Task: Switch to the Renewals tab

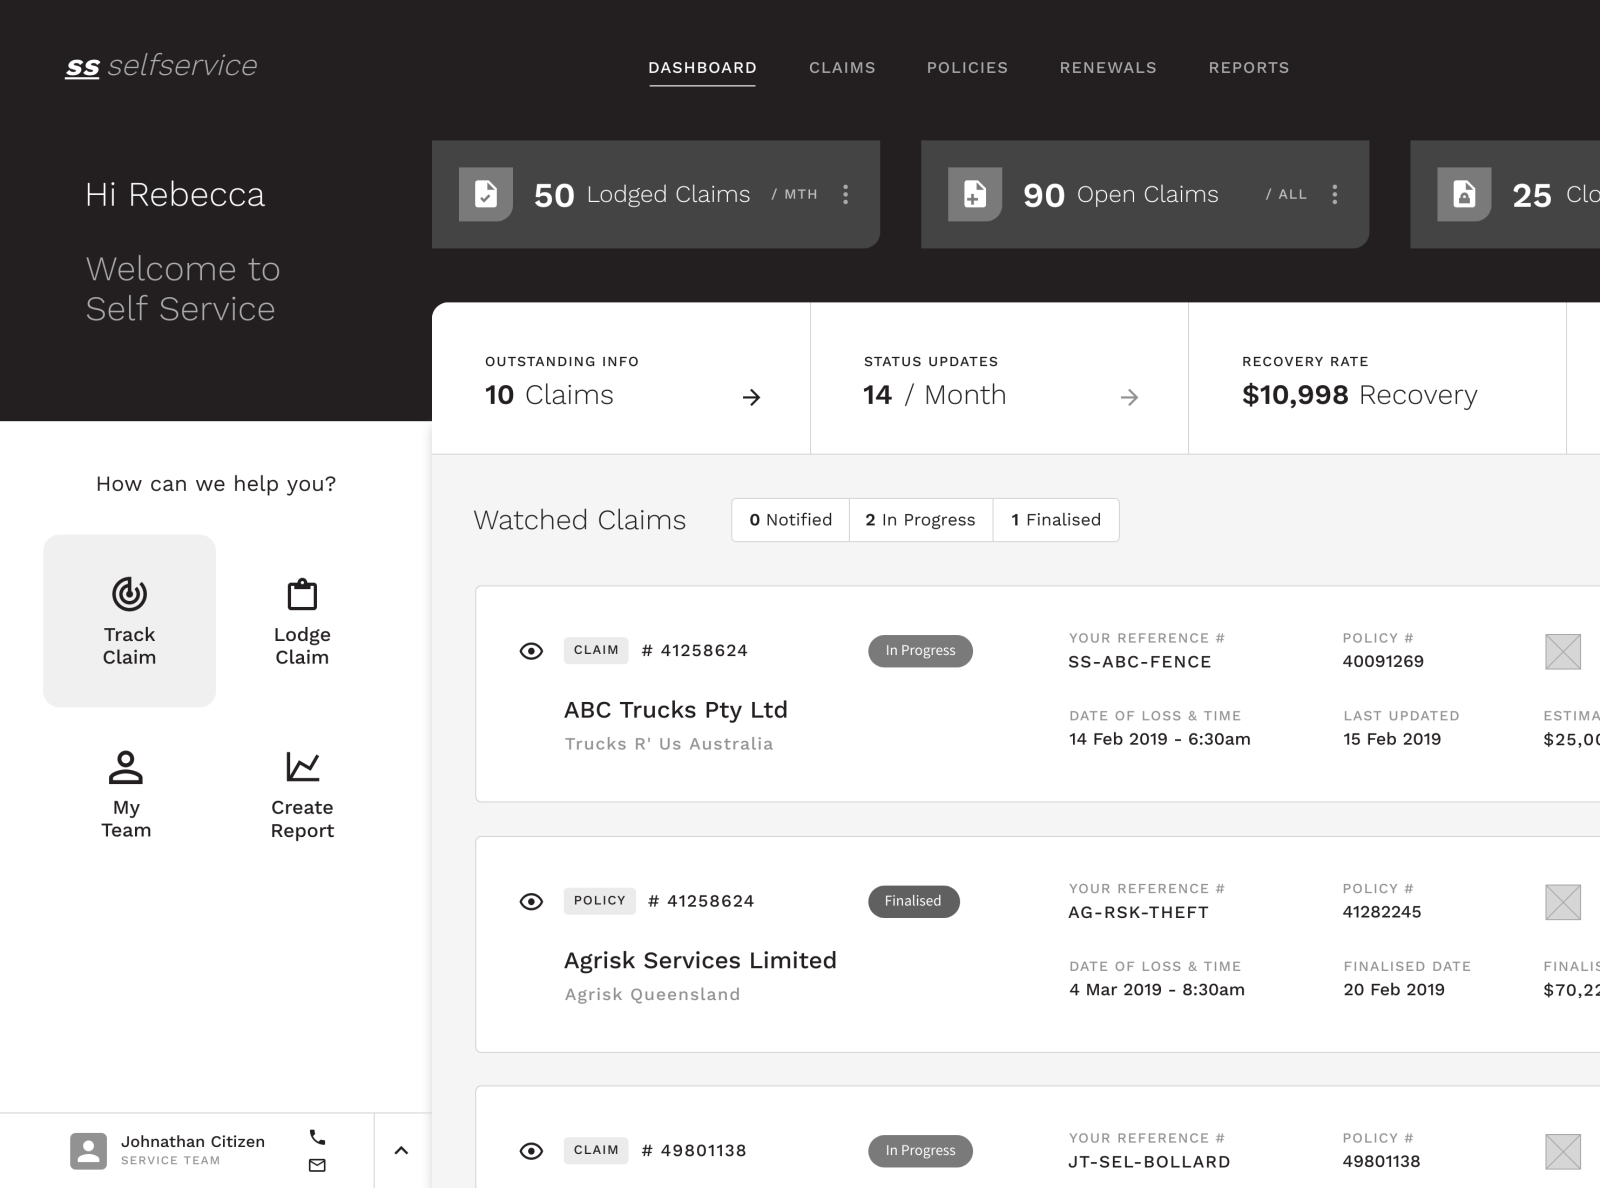Action: pos(1107,67)
